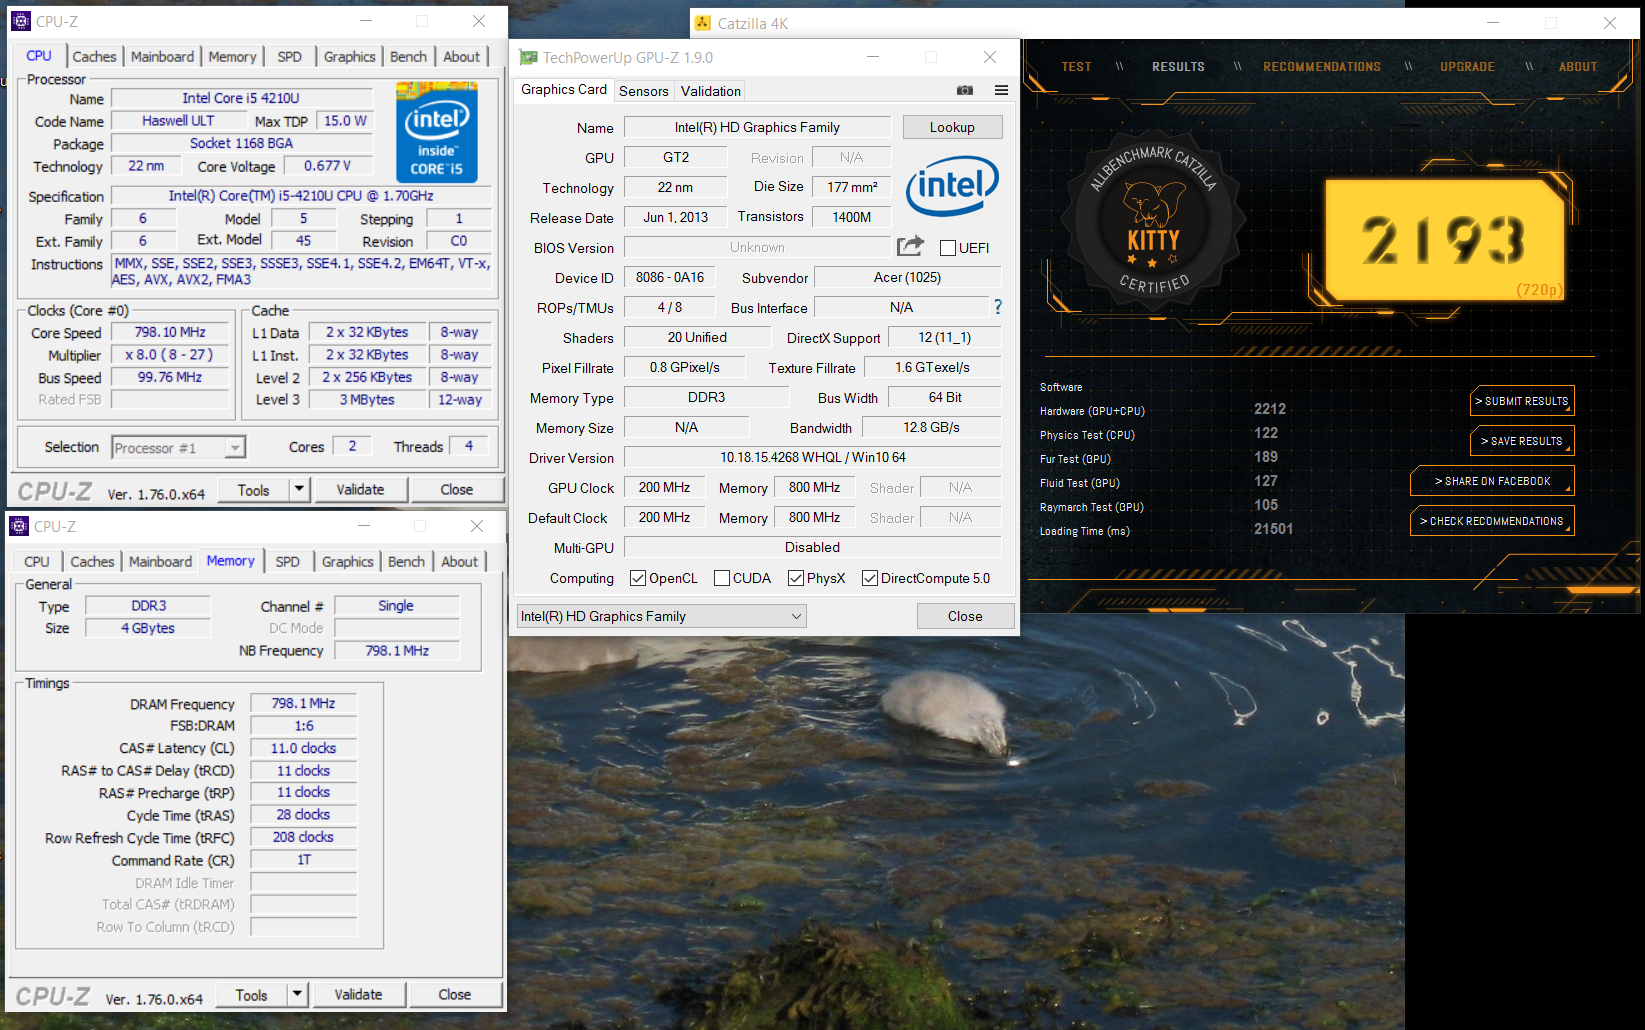Click the DRAM Frequency value 798.1 MHz

pos(303,703)
